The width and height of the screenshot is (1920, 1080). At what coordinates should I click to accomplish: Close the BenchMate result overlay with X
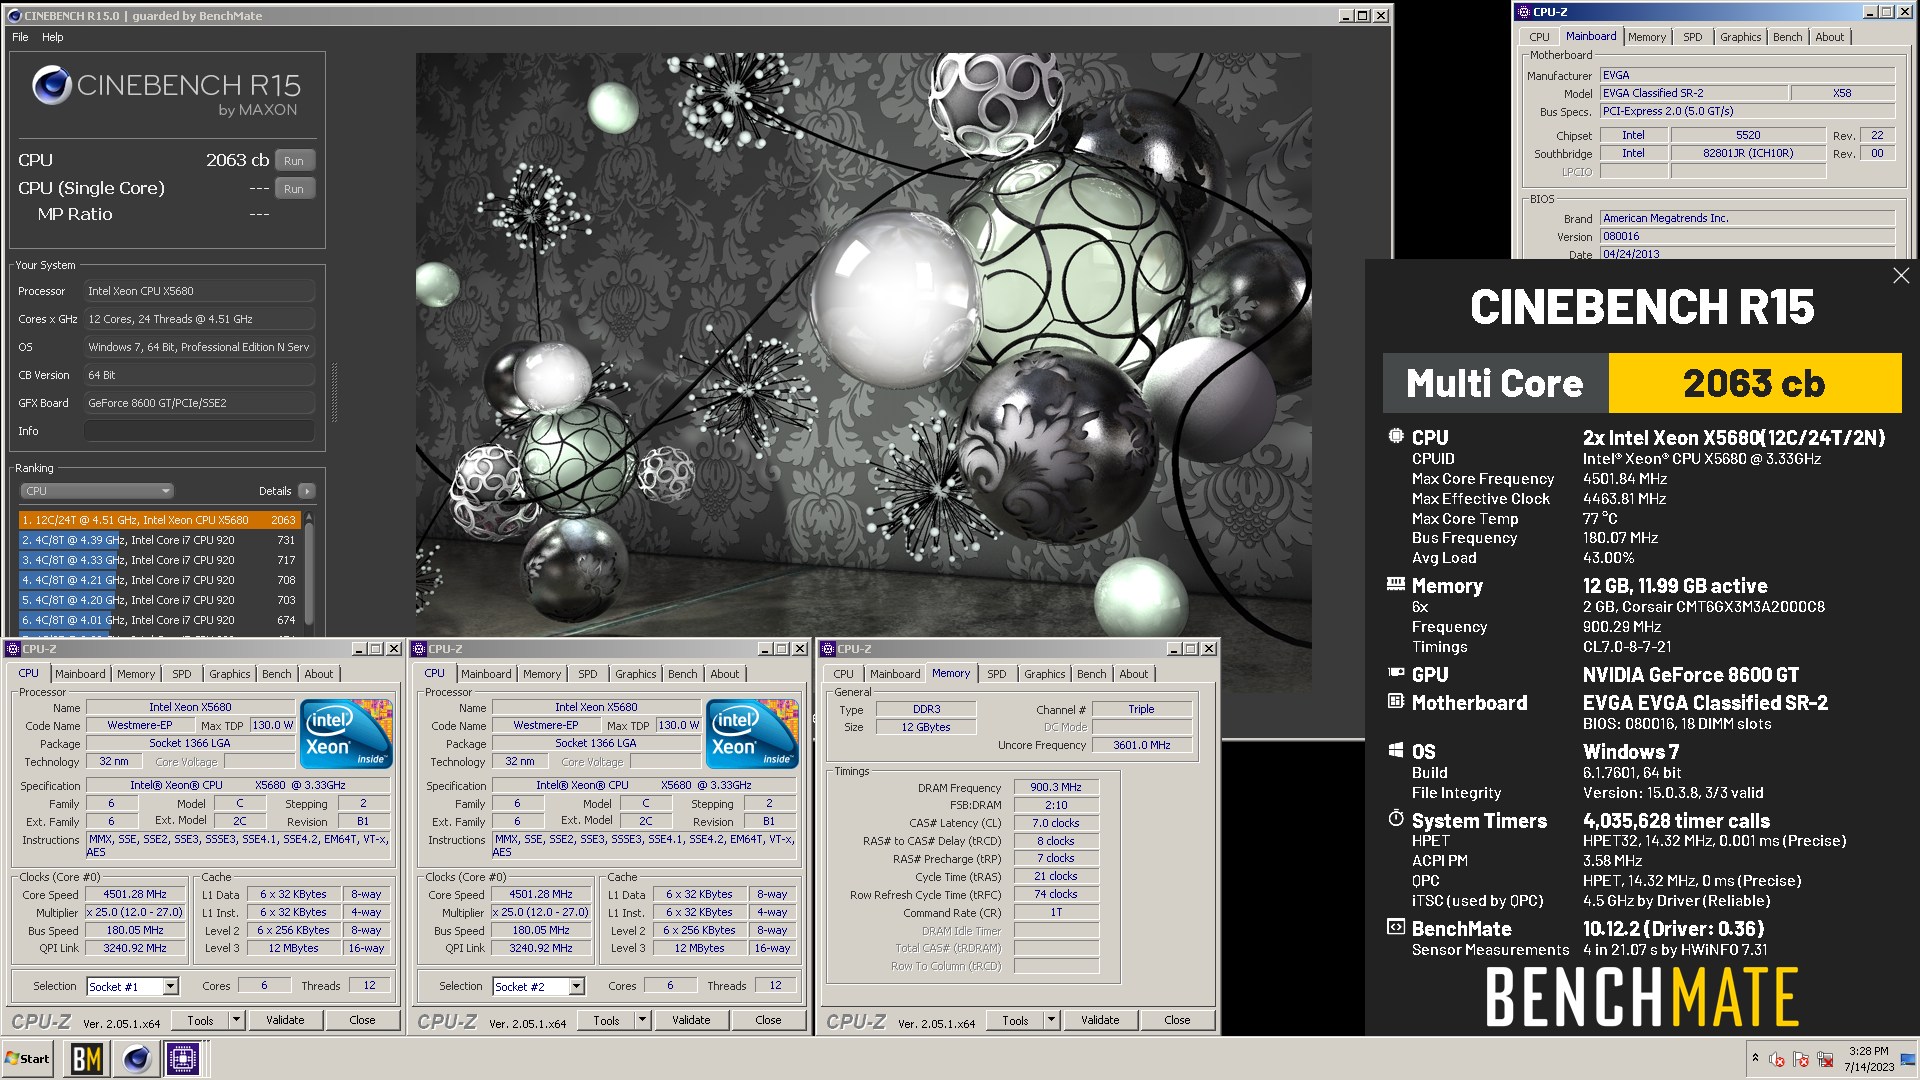click(x=1901, y=276)
